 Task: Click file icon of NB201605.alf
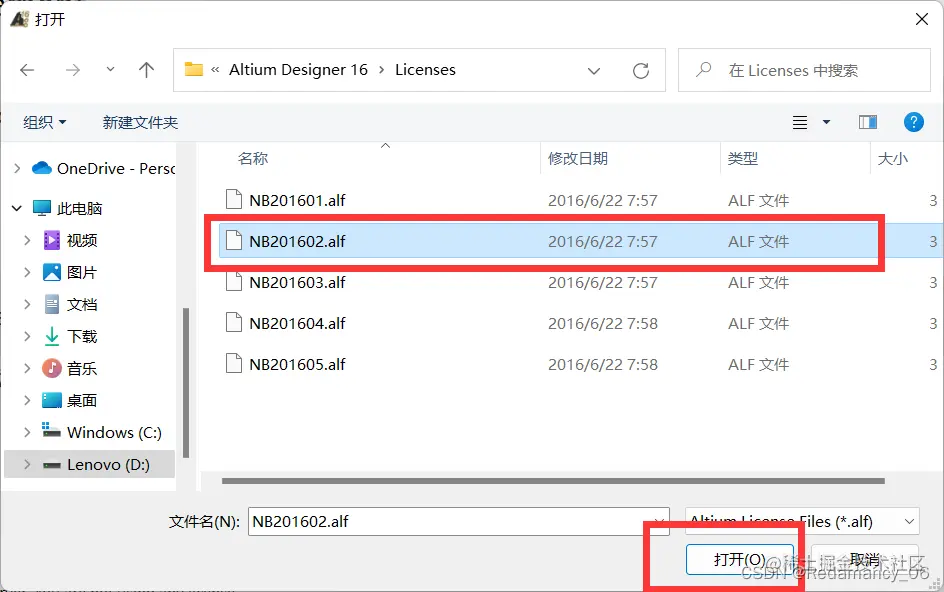pos(234,363)
